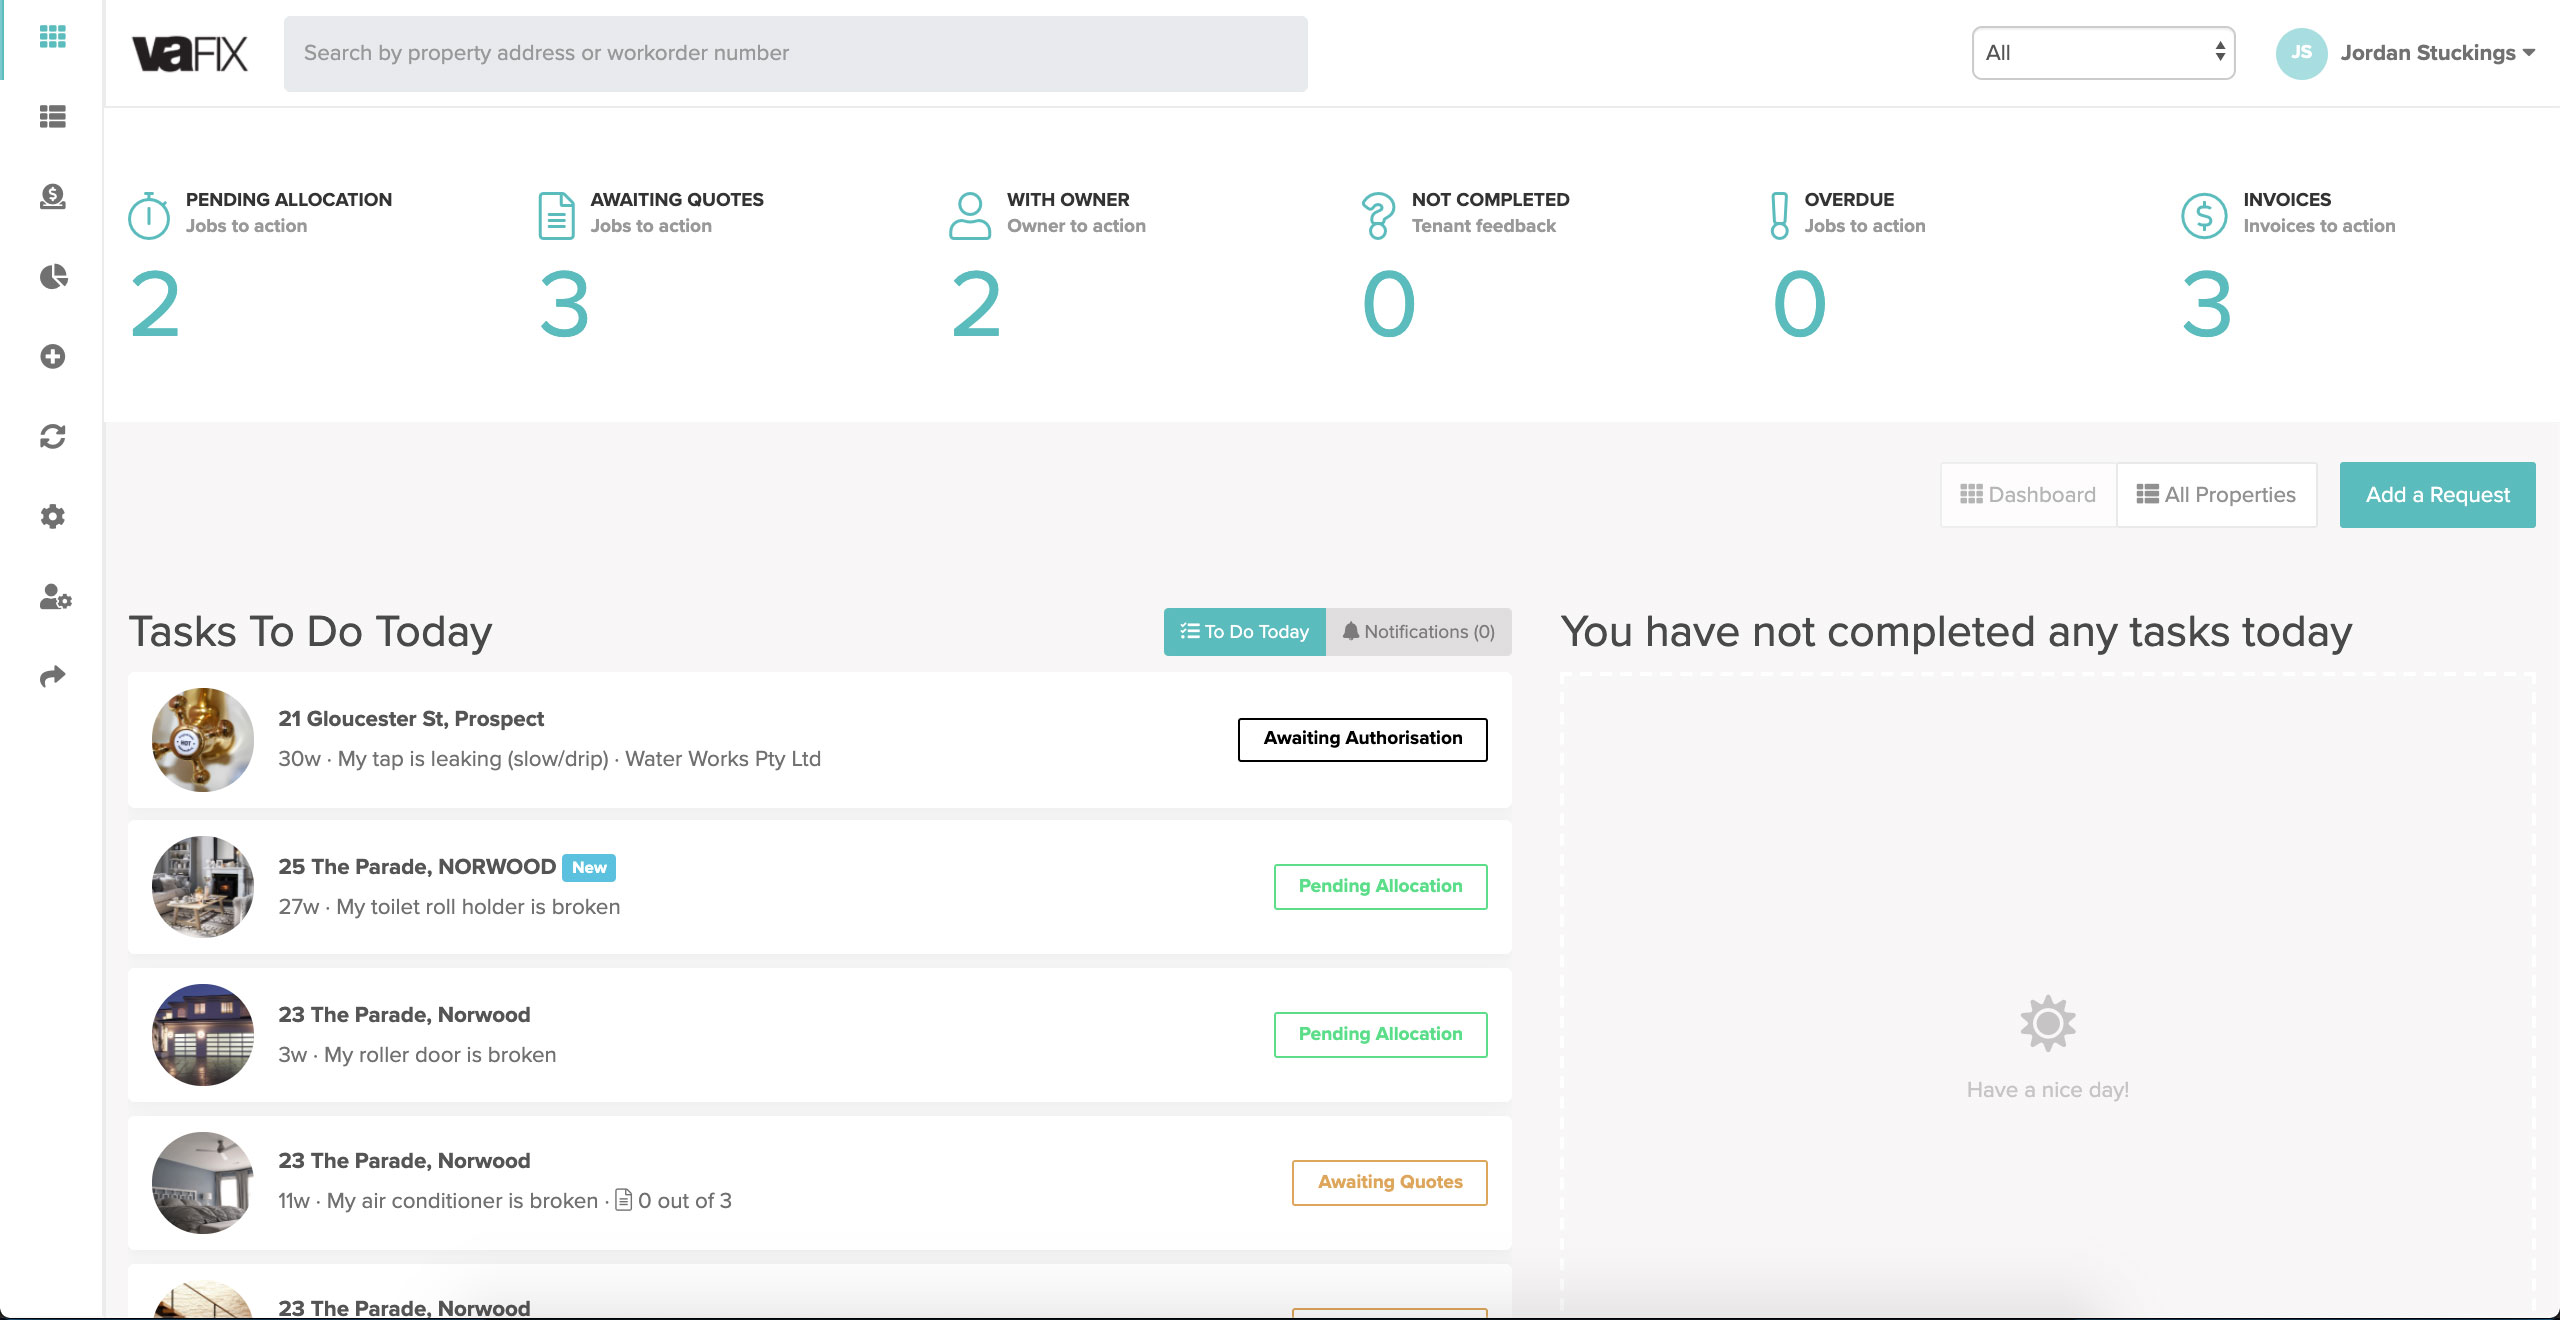Open the garage house thumbnail for roller door job
The image size is (2560, 1320).
203,1035
